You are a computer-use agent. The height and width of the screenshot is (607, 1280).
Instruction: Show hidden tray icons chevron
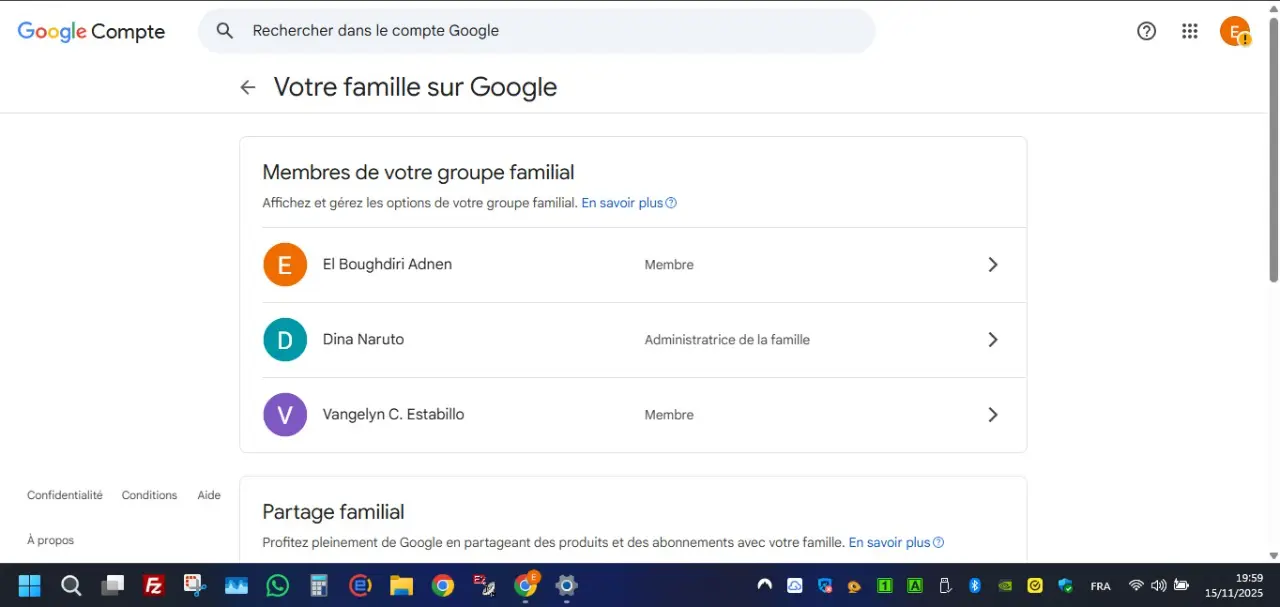(x=765, y=586)
